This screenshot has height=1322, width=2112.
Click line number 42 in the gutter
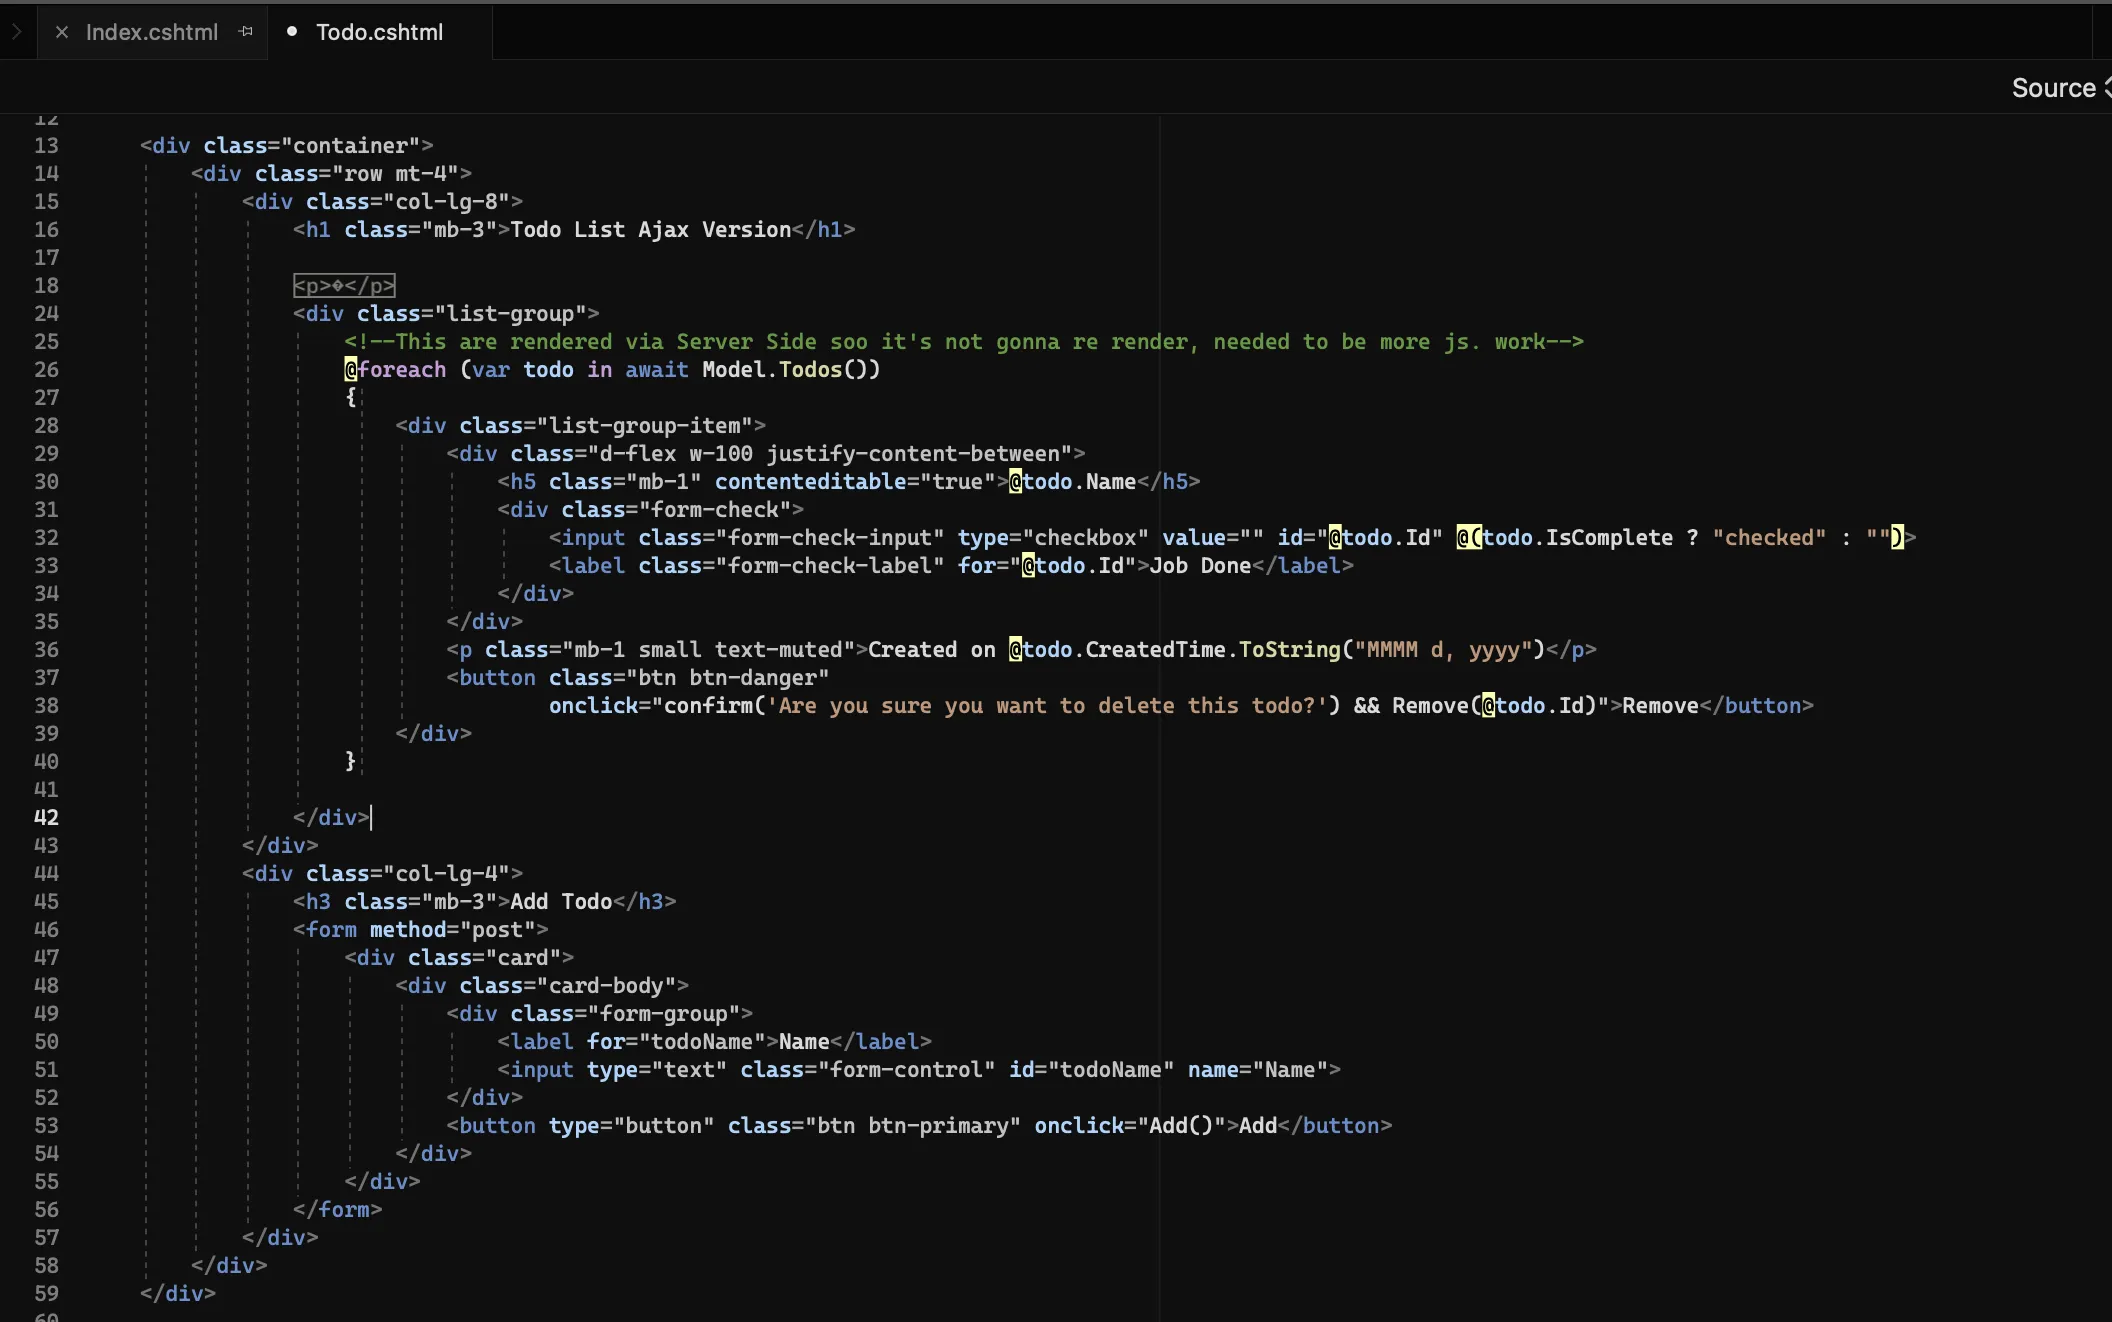pos(46,817)
